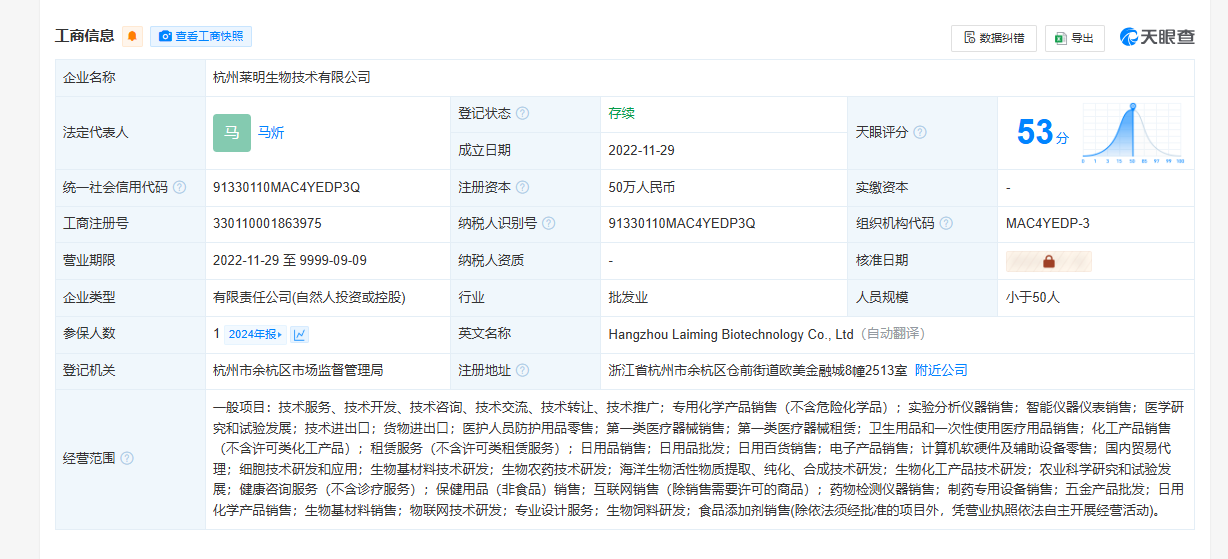Click the 数据纠错 button
This screenshot has width=1228, height=559.
tap(993, 38)
